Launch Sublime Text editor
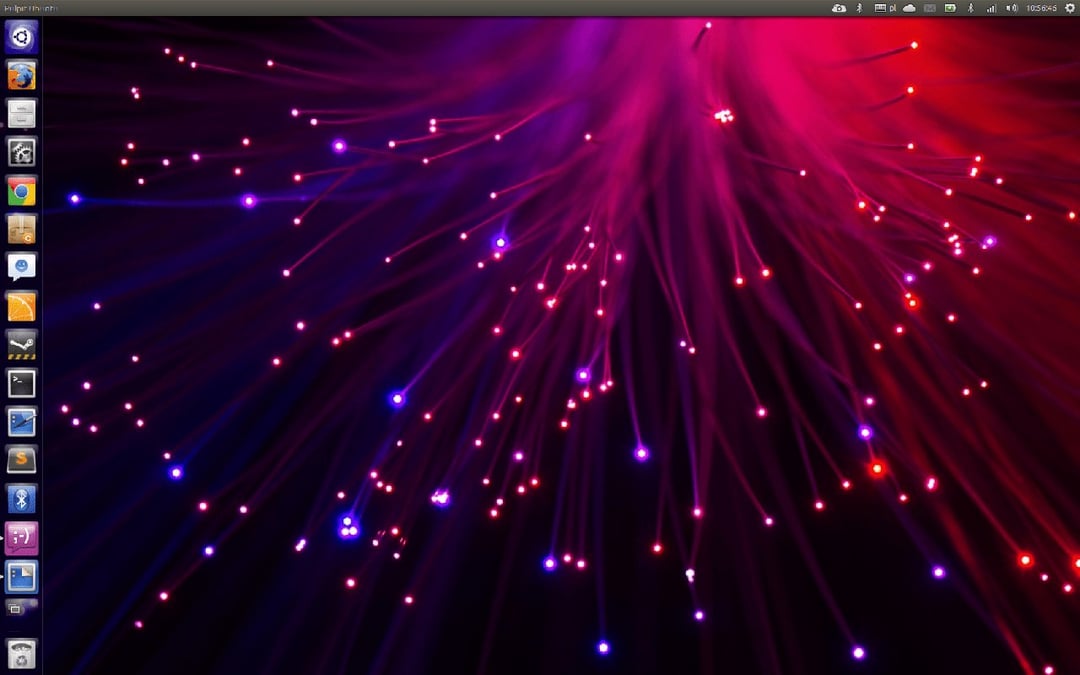The width and height of the screenshot is (1080, 675). point(21,459)
